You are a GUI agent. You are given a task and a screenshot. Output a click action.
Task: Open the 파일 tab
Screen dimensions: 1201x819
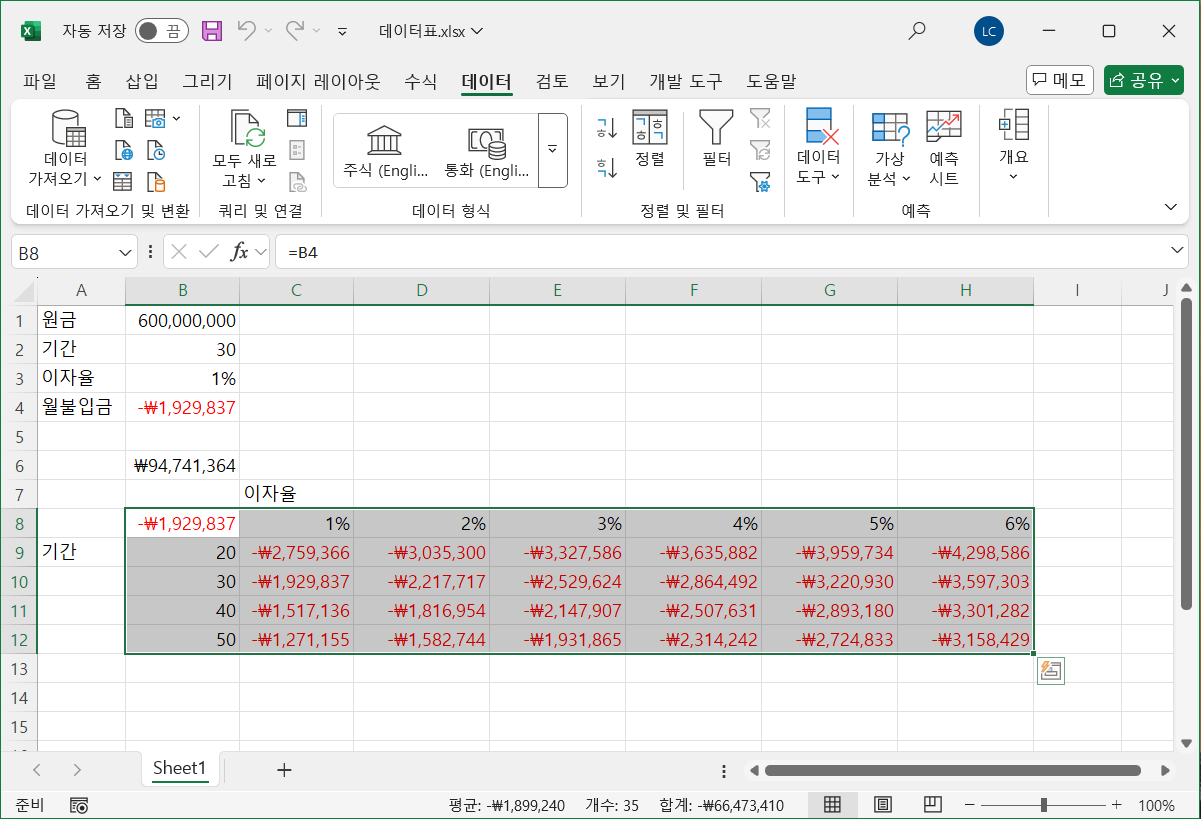(40, 82)
